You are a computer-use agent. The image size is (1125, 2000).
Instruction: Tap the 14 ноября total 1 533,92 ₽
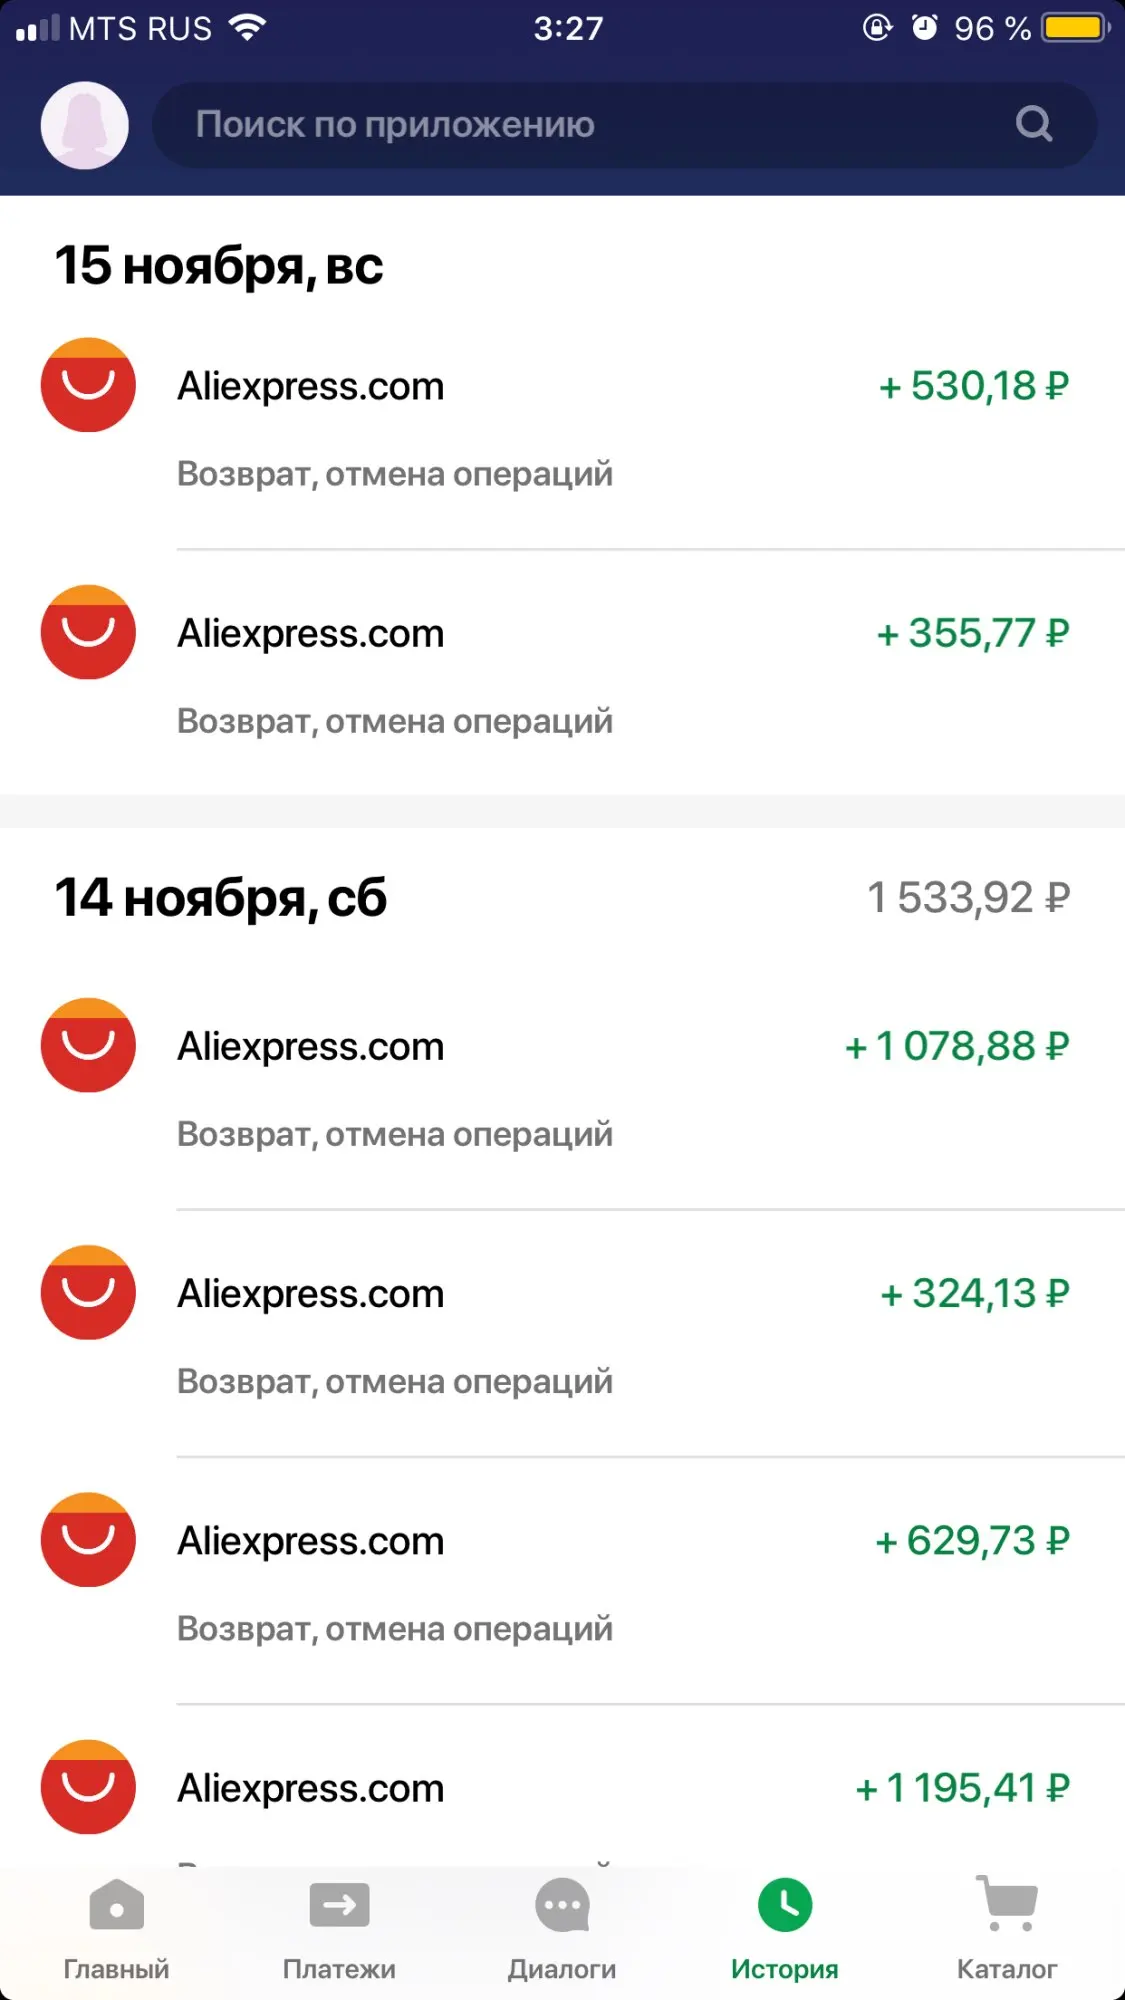968,898
